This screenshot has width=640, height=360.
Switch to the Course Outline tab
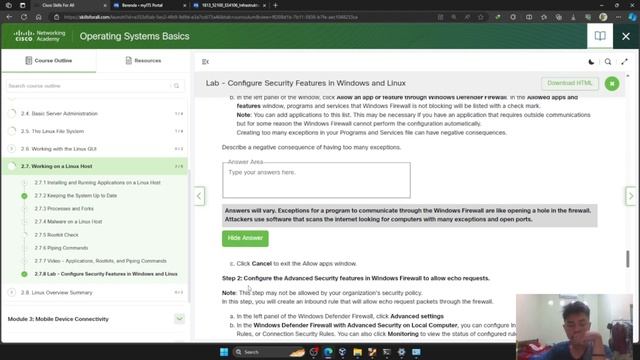pos(49,60)
